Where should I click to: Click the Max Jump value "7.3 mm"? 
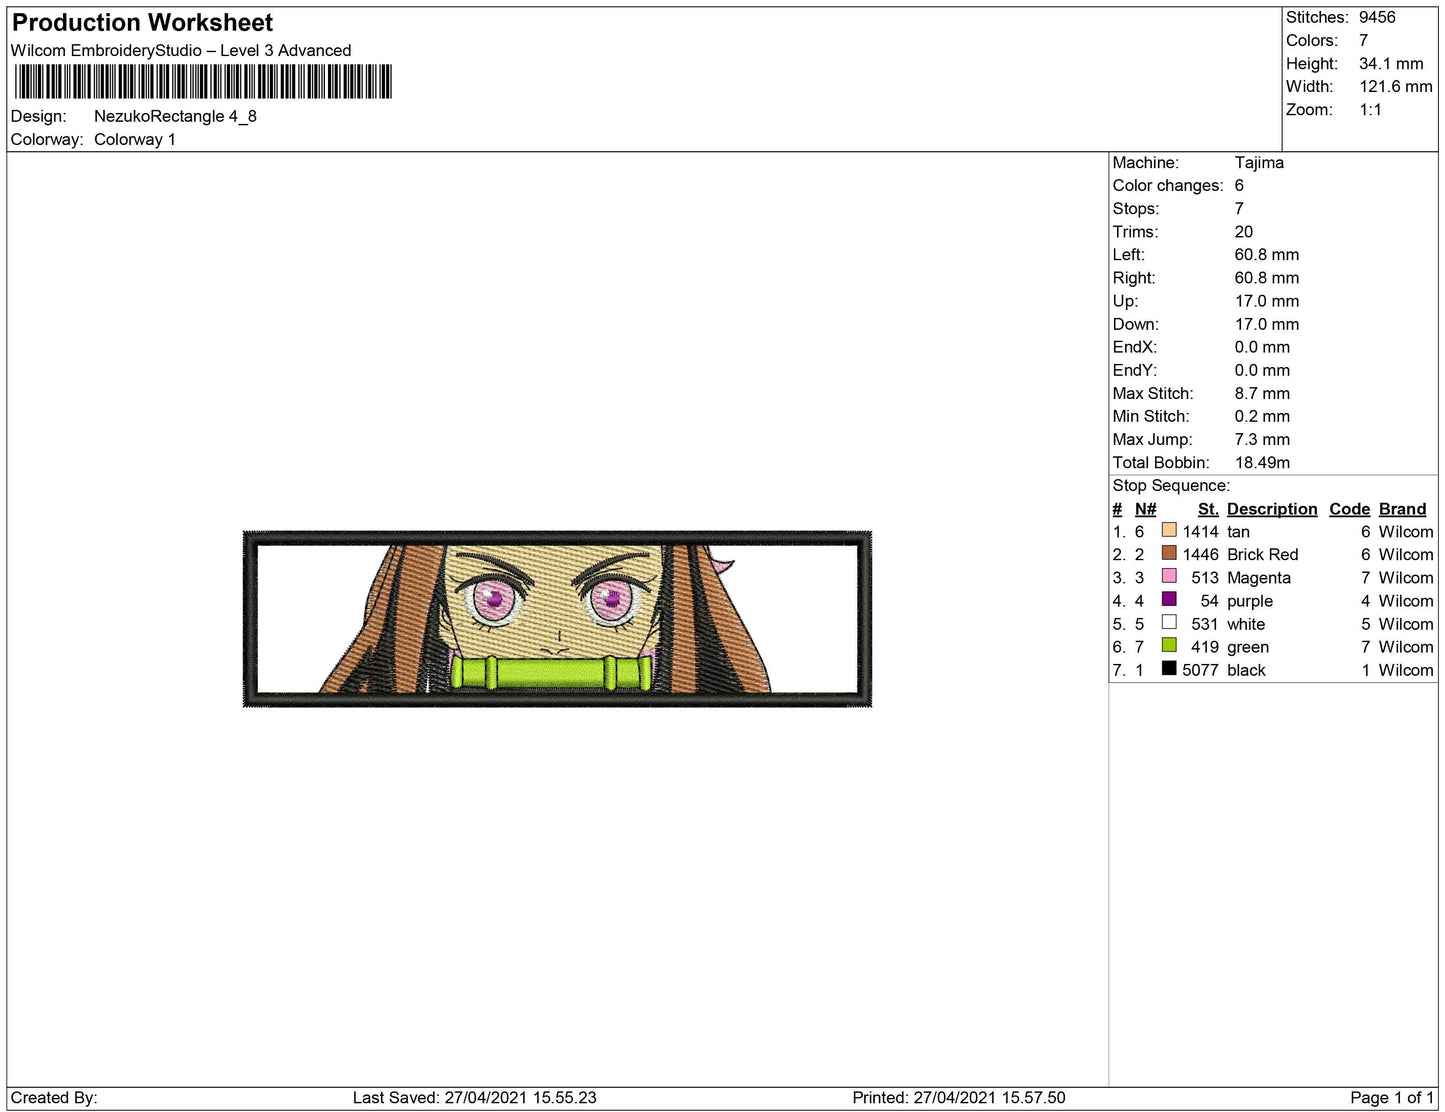tap(1262, 439)
